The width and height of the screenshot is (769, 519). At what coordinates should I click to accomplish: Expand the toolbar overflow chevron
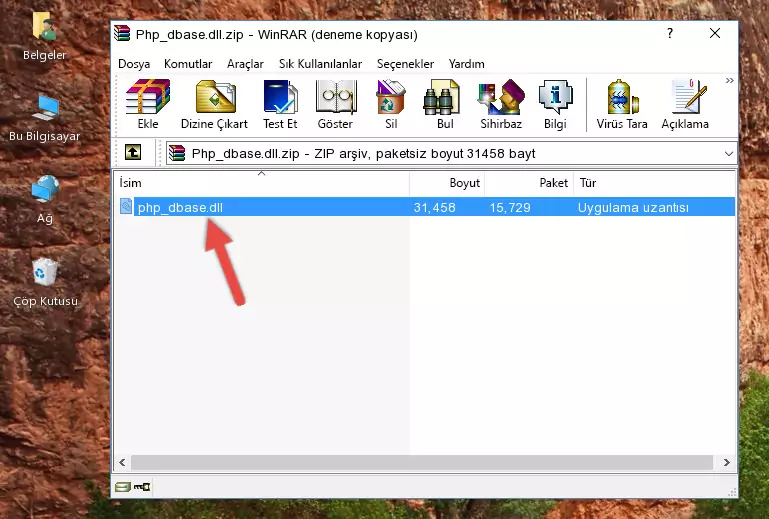pos(730,80)
